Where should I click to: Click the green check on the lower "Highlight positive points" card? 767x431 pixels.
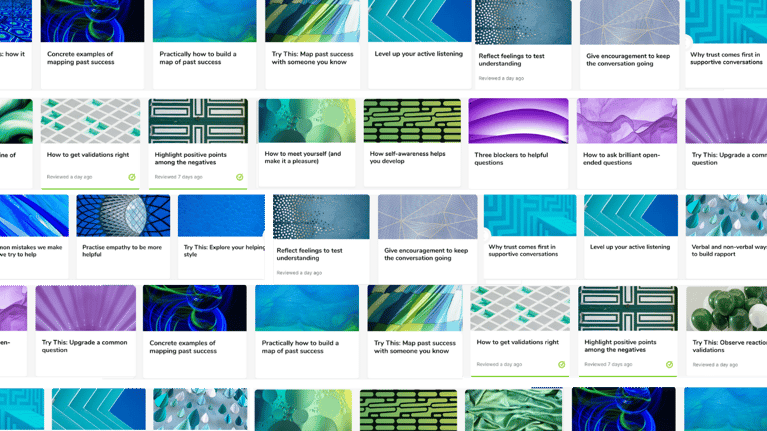[669, 365]
